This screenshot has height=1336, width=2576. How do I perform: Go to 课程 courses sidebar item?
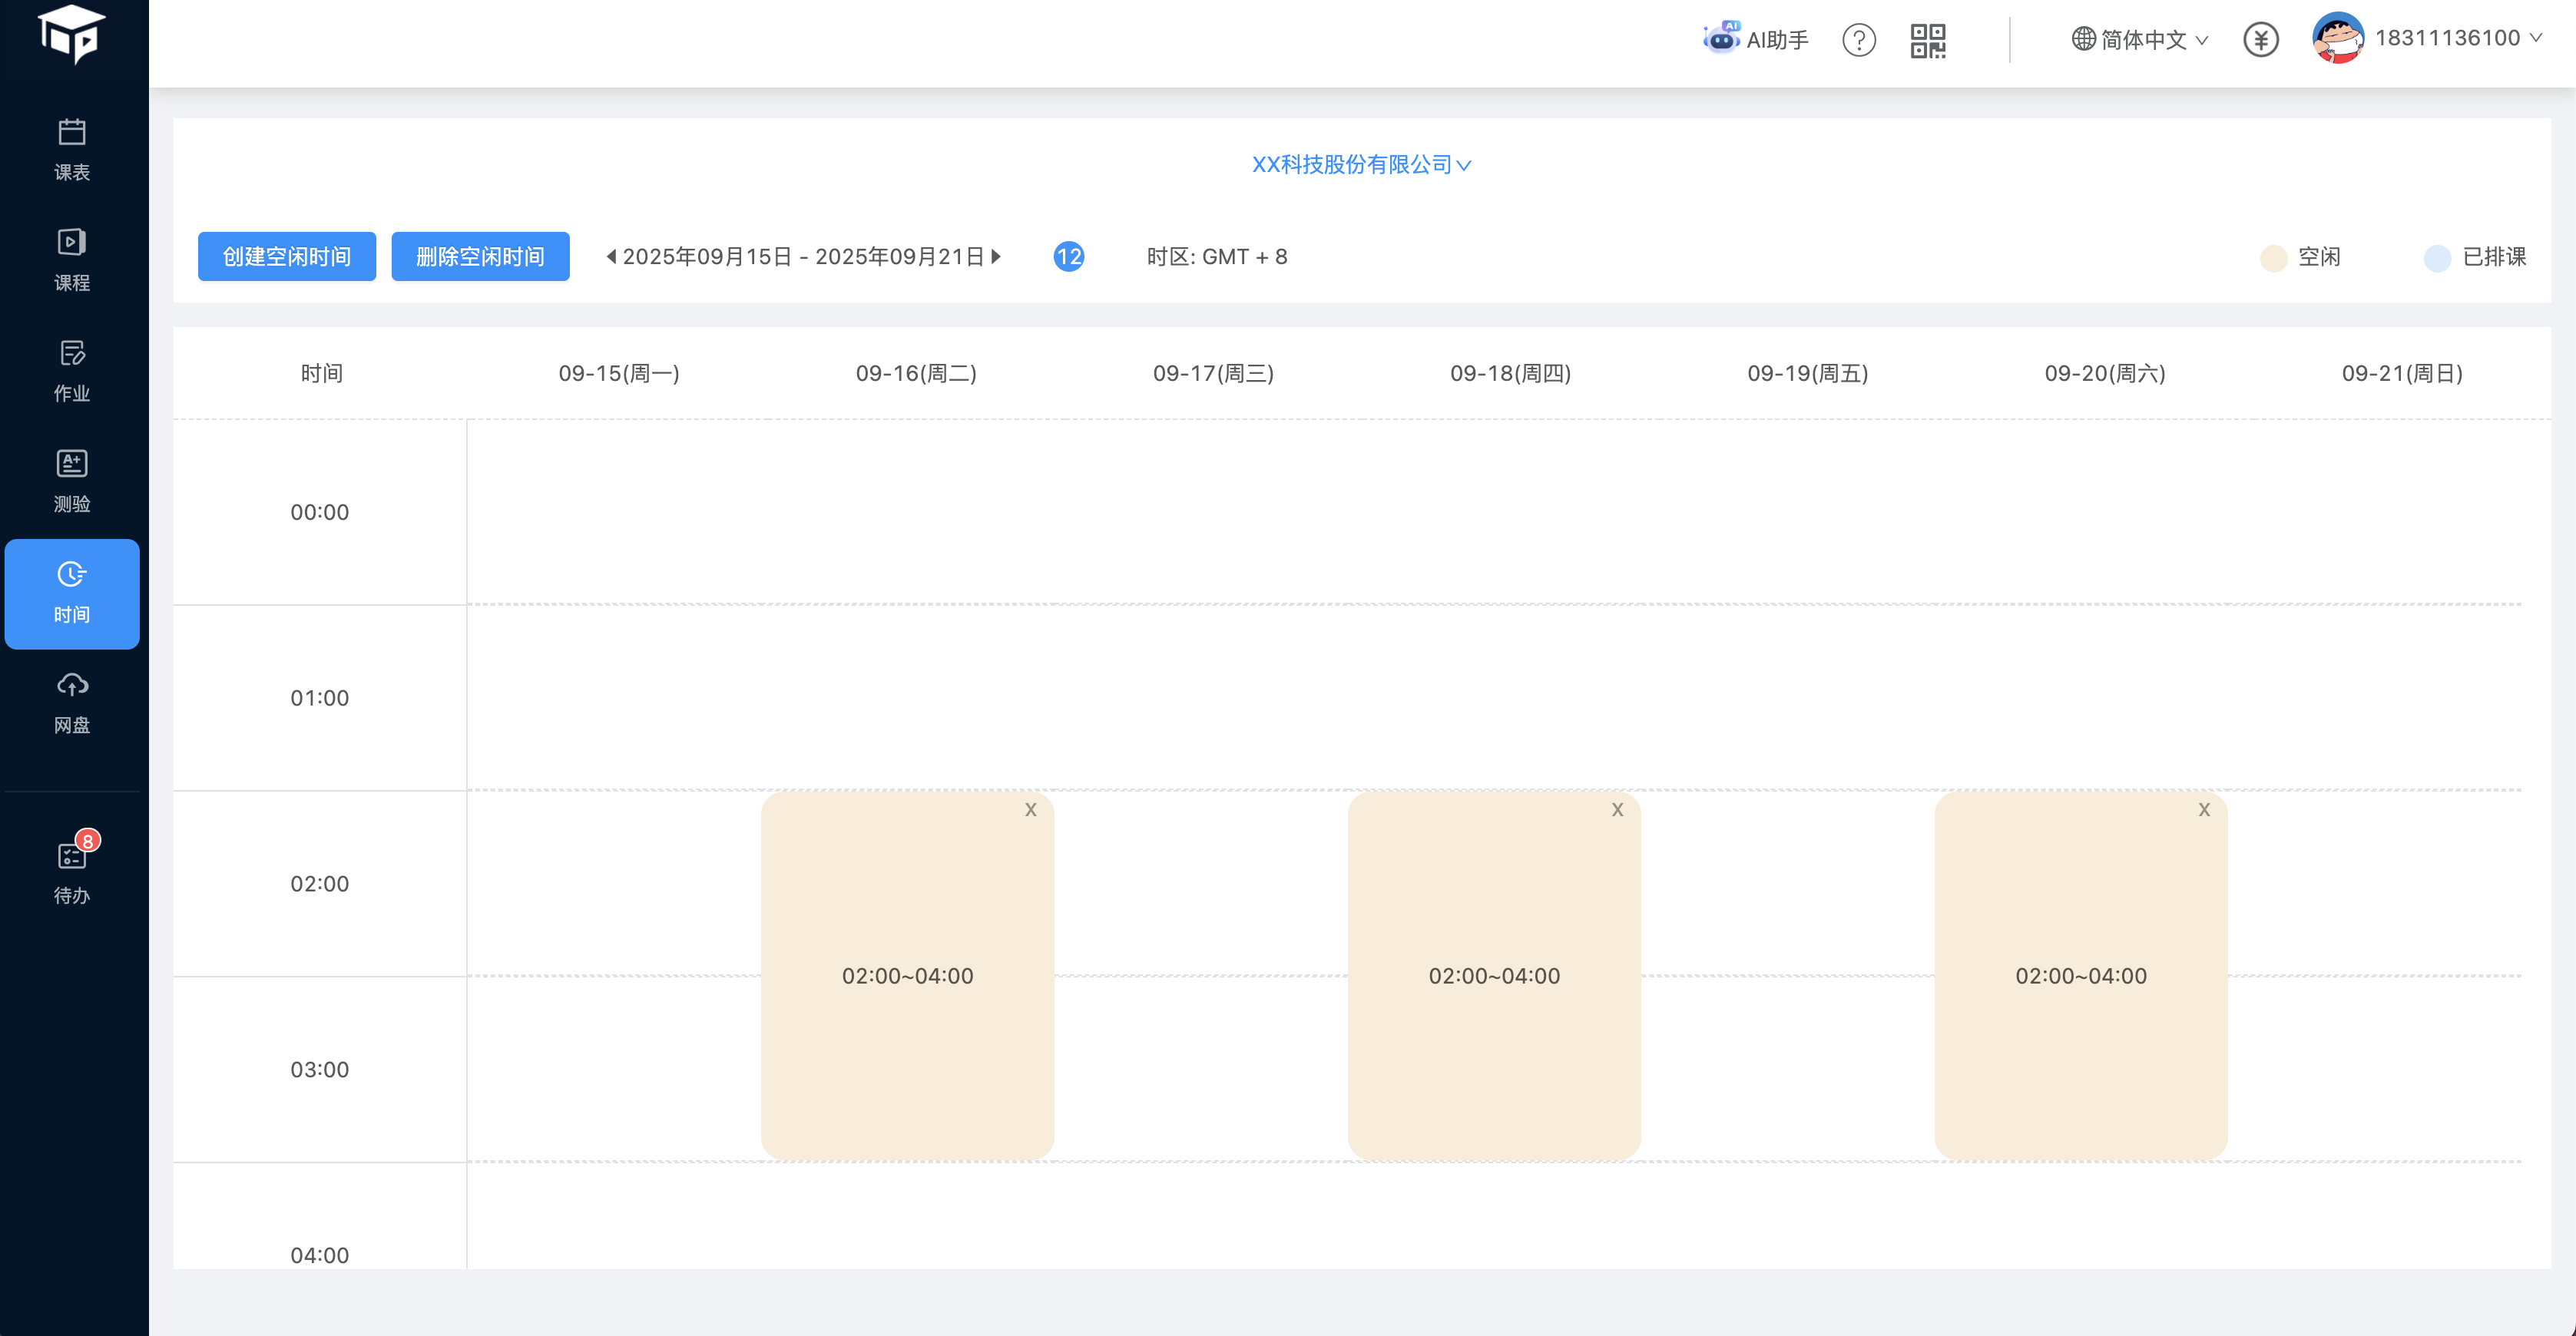click(x=72, y=260)
